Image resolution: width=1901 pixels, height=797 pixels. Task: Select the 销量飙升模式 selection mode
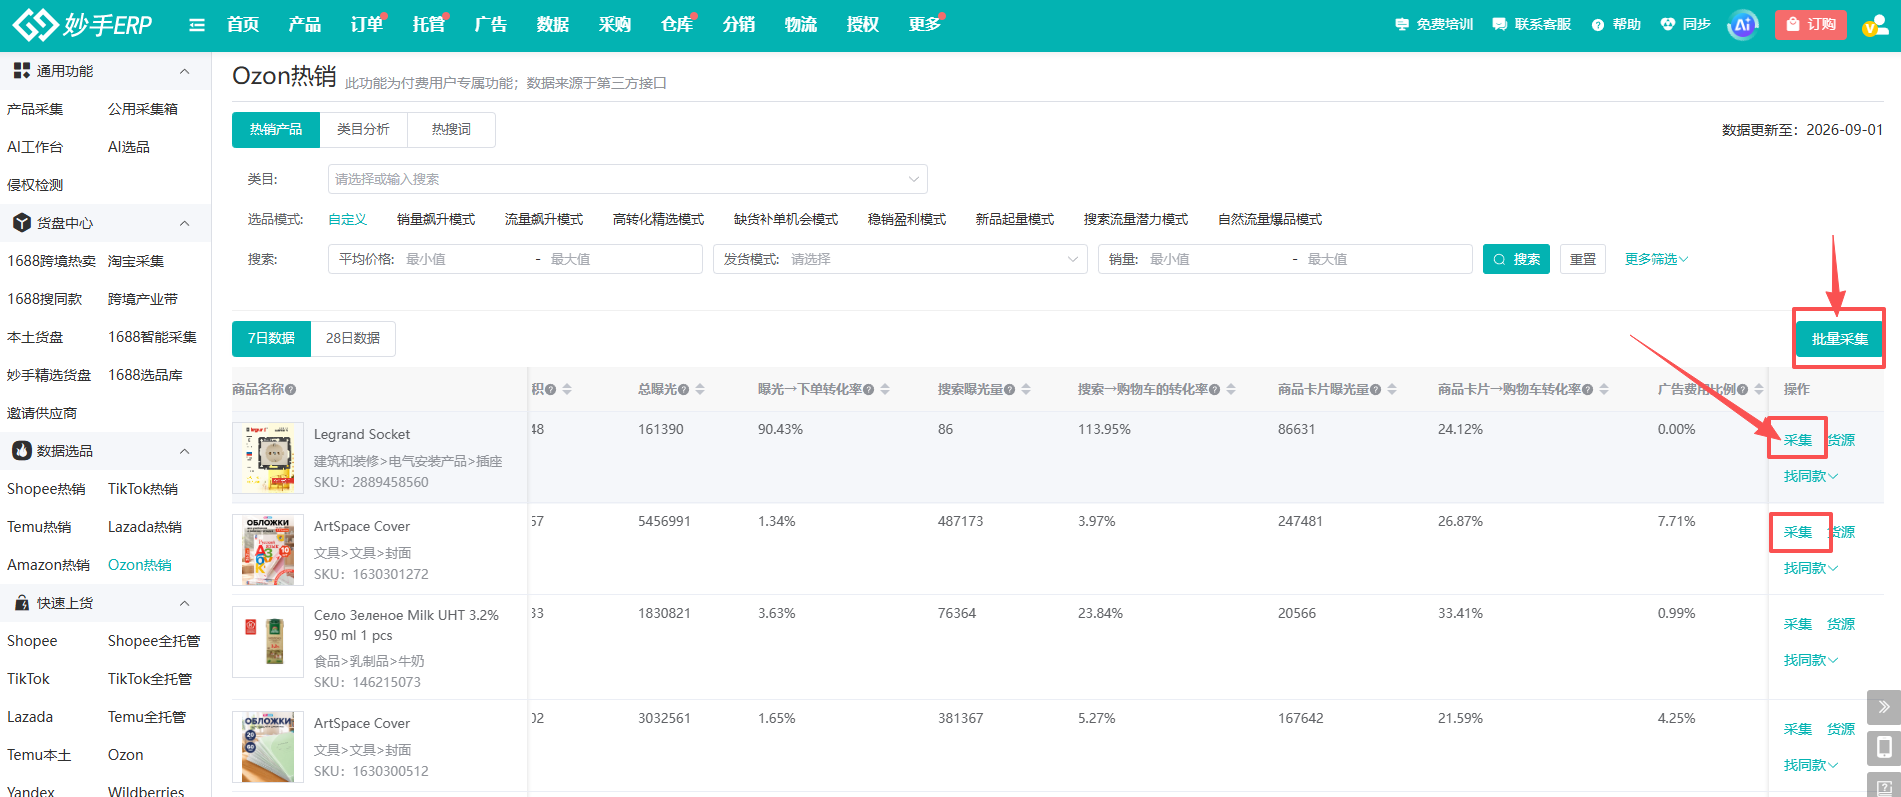click(436, 219)
